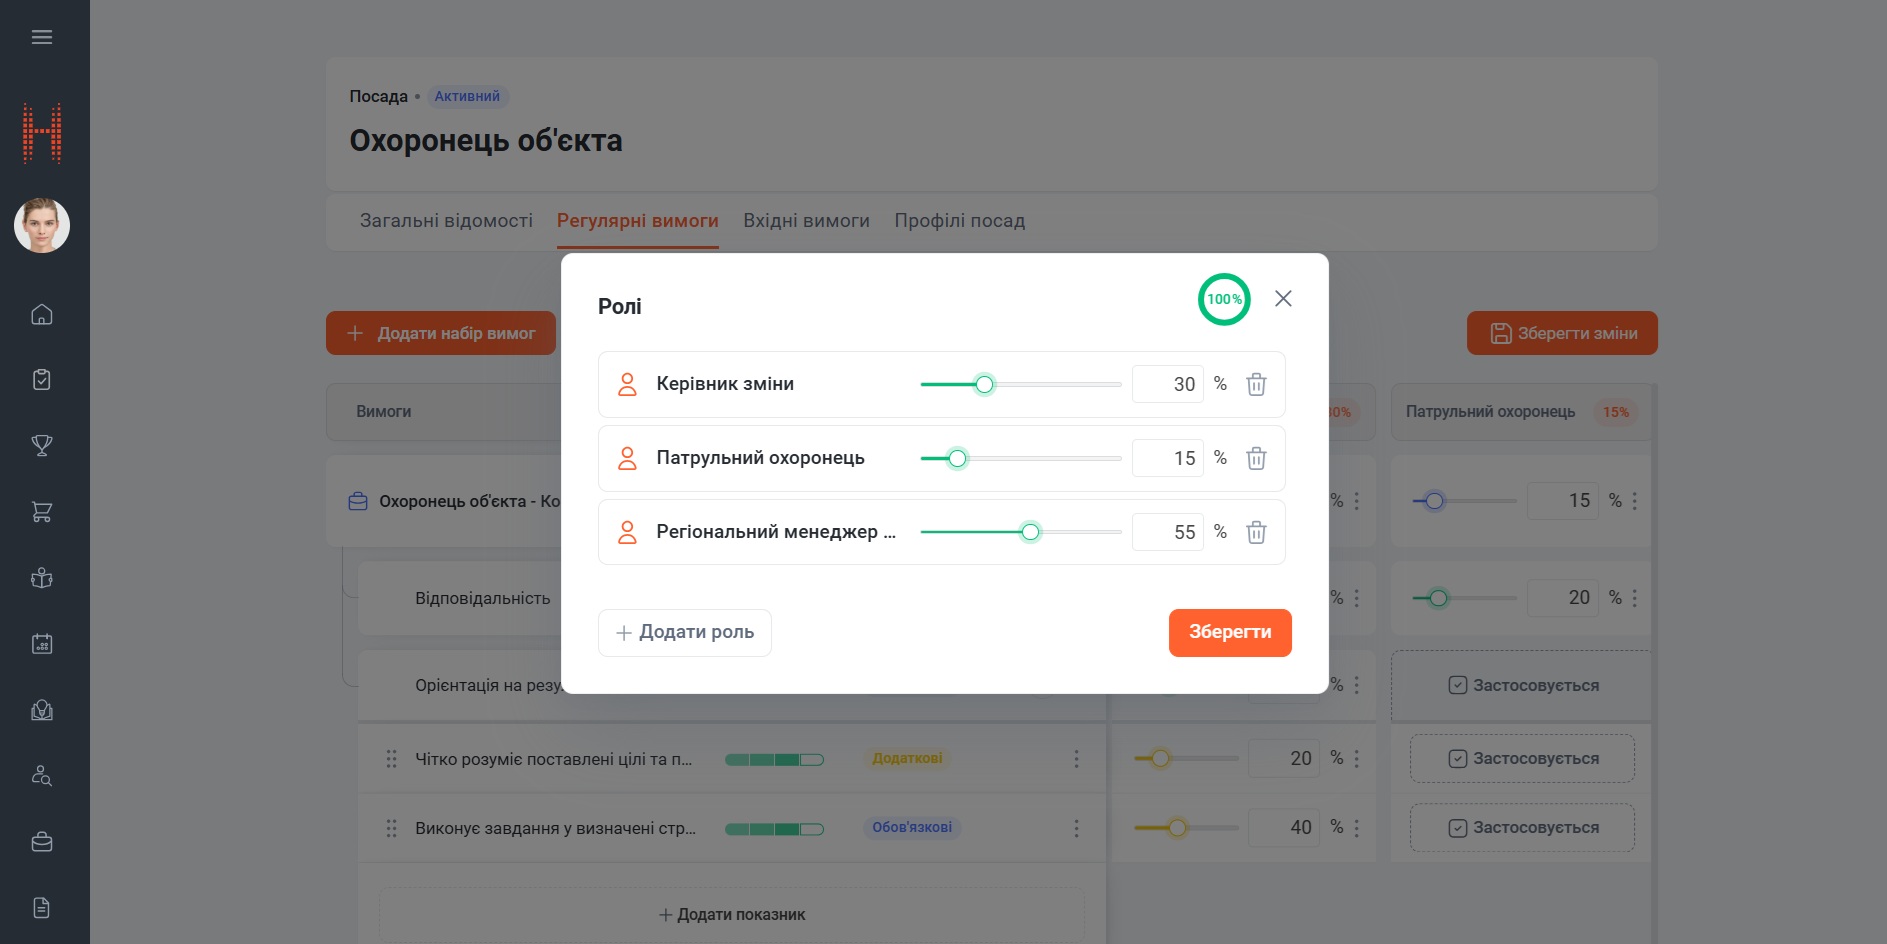Grab the drag handle of Чітко розуміє row
Image resolution: width=1887 pixels, height=944 pixels.
pos(391,759)
